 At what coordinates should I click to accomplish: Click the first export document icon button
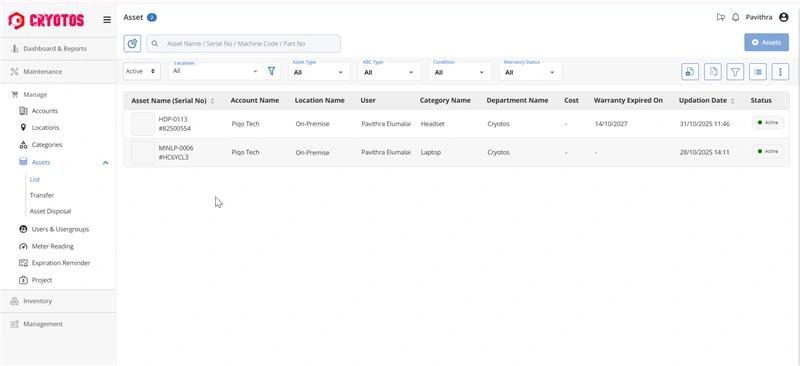[690, 72]
